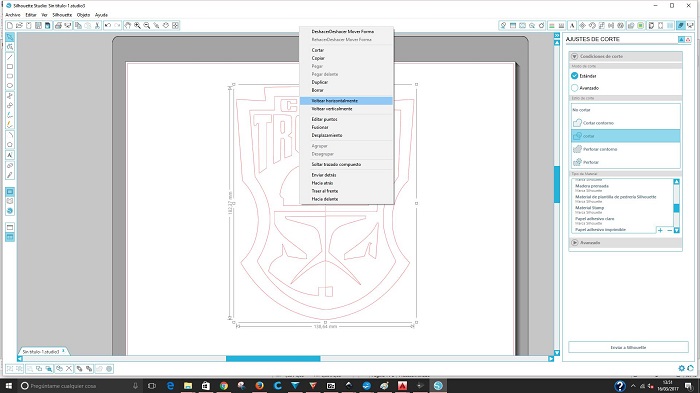This screenshot has width=700, height=393.
Task: Choose the Perforar contorno cut style
Action: pyautogui.click(x=625, y=149)
